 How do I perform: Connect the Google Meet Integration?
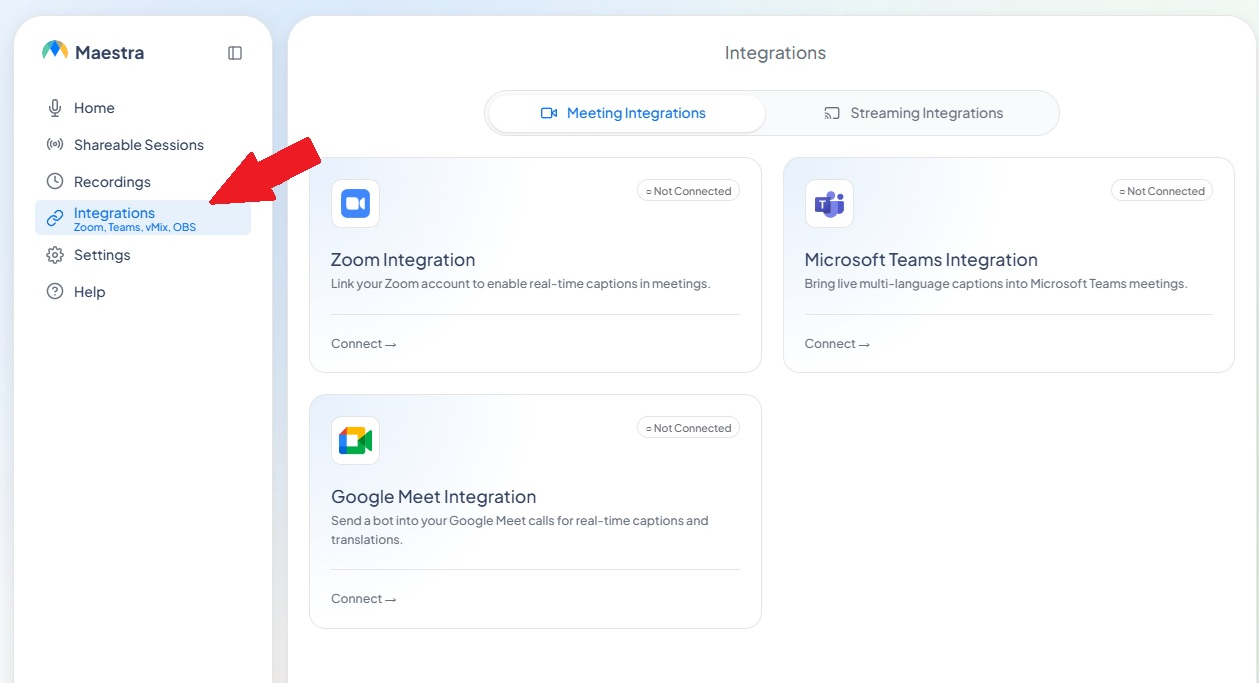click(x=364, y=599)
